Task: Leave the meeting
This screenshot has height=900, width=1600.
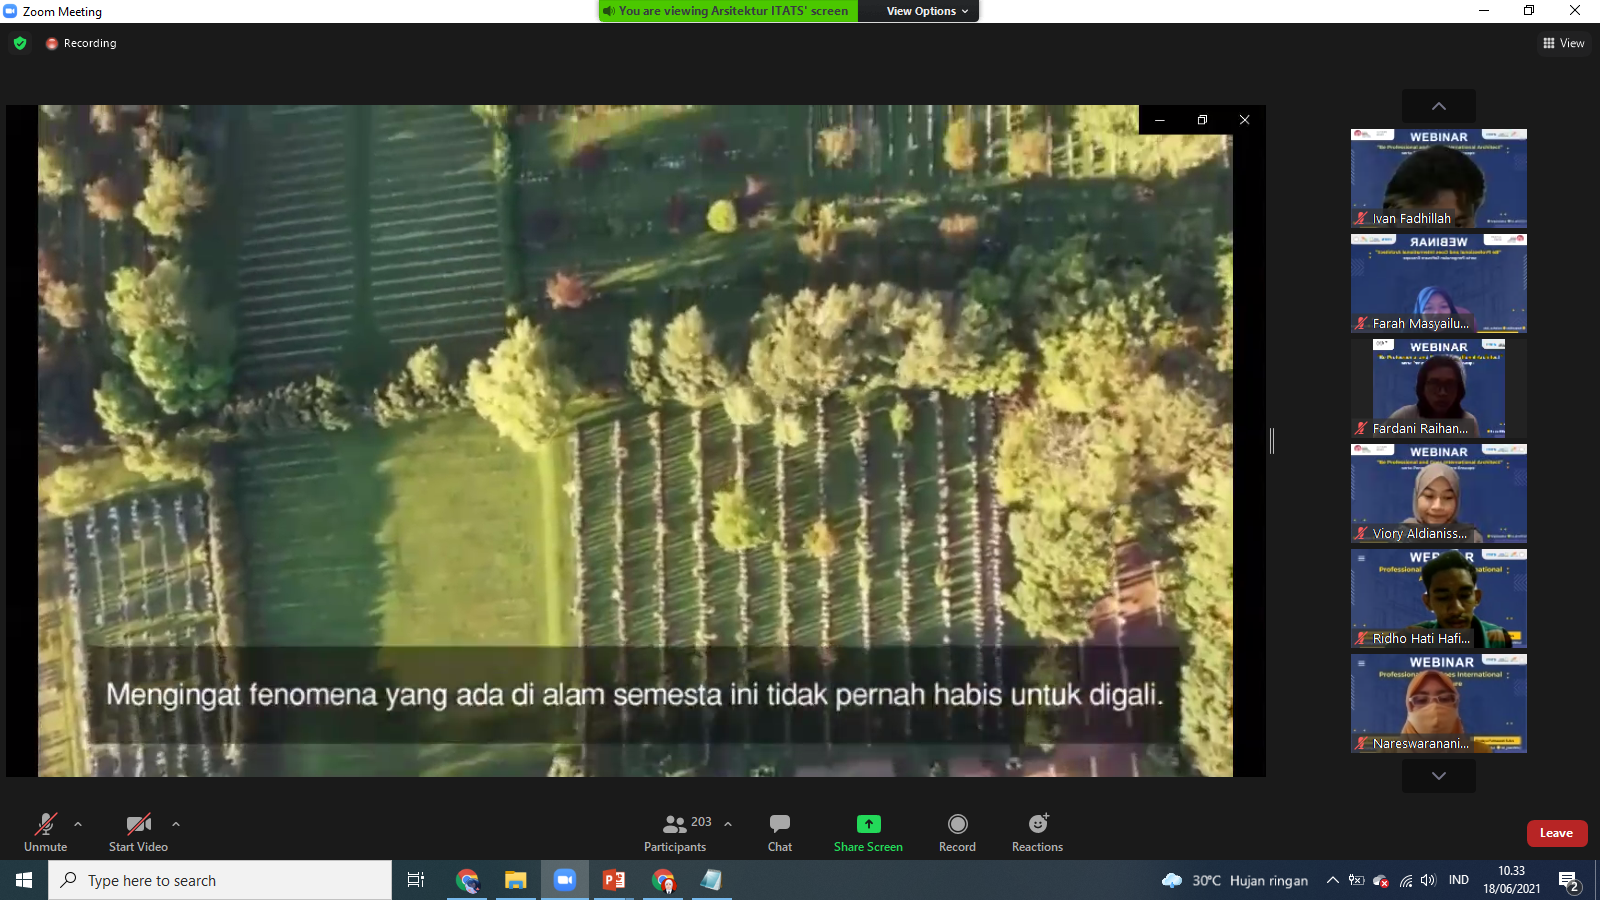Action: (1556, 833)
